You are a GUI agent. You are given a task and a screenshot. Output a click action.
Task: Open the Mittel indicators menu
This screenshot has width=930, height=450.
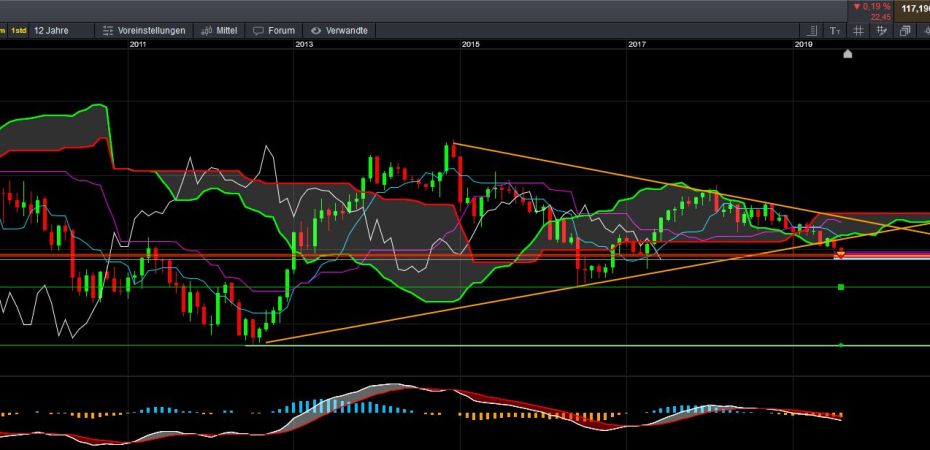(x=219, y=31)
